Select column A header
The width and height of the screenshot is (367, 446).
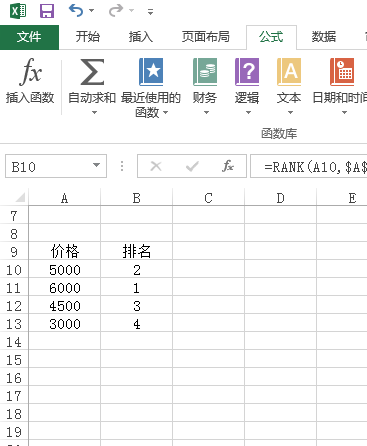[x=65, y=198]
